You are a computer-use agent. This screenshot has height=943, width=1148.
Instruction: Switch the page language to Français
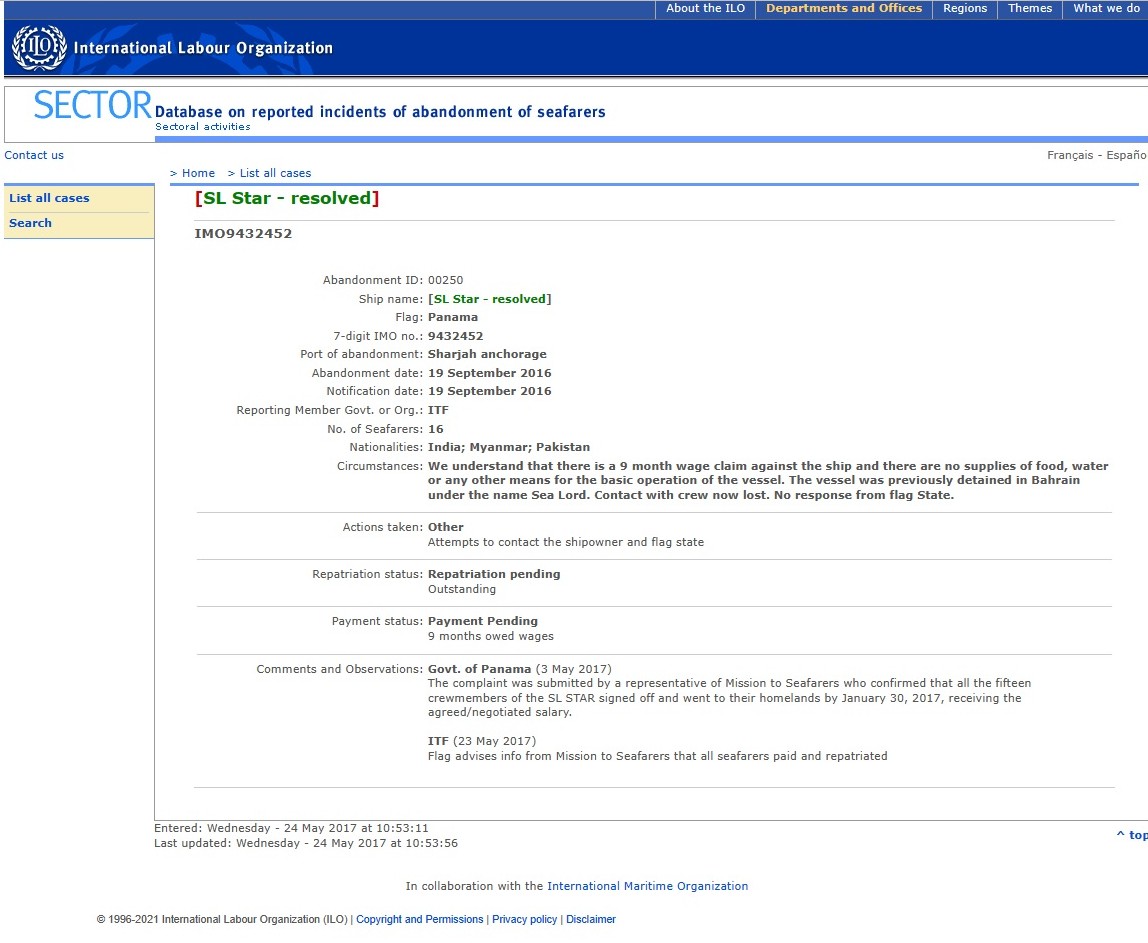pos(1069,155)
